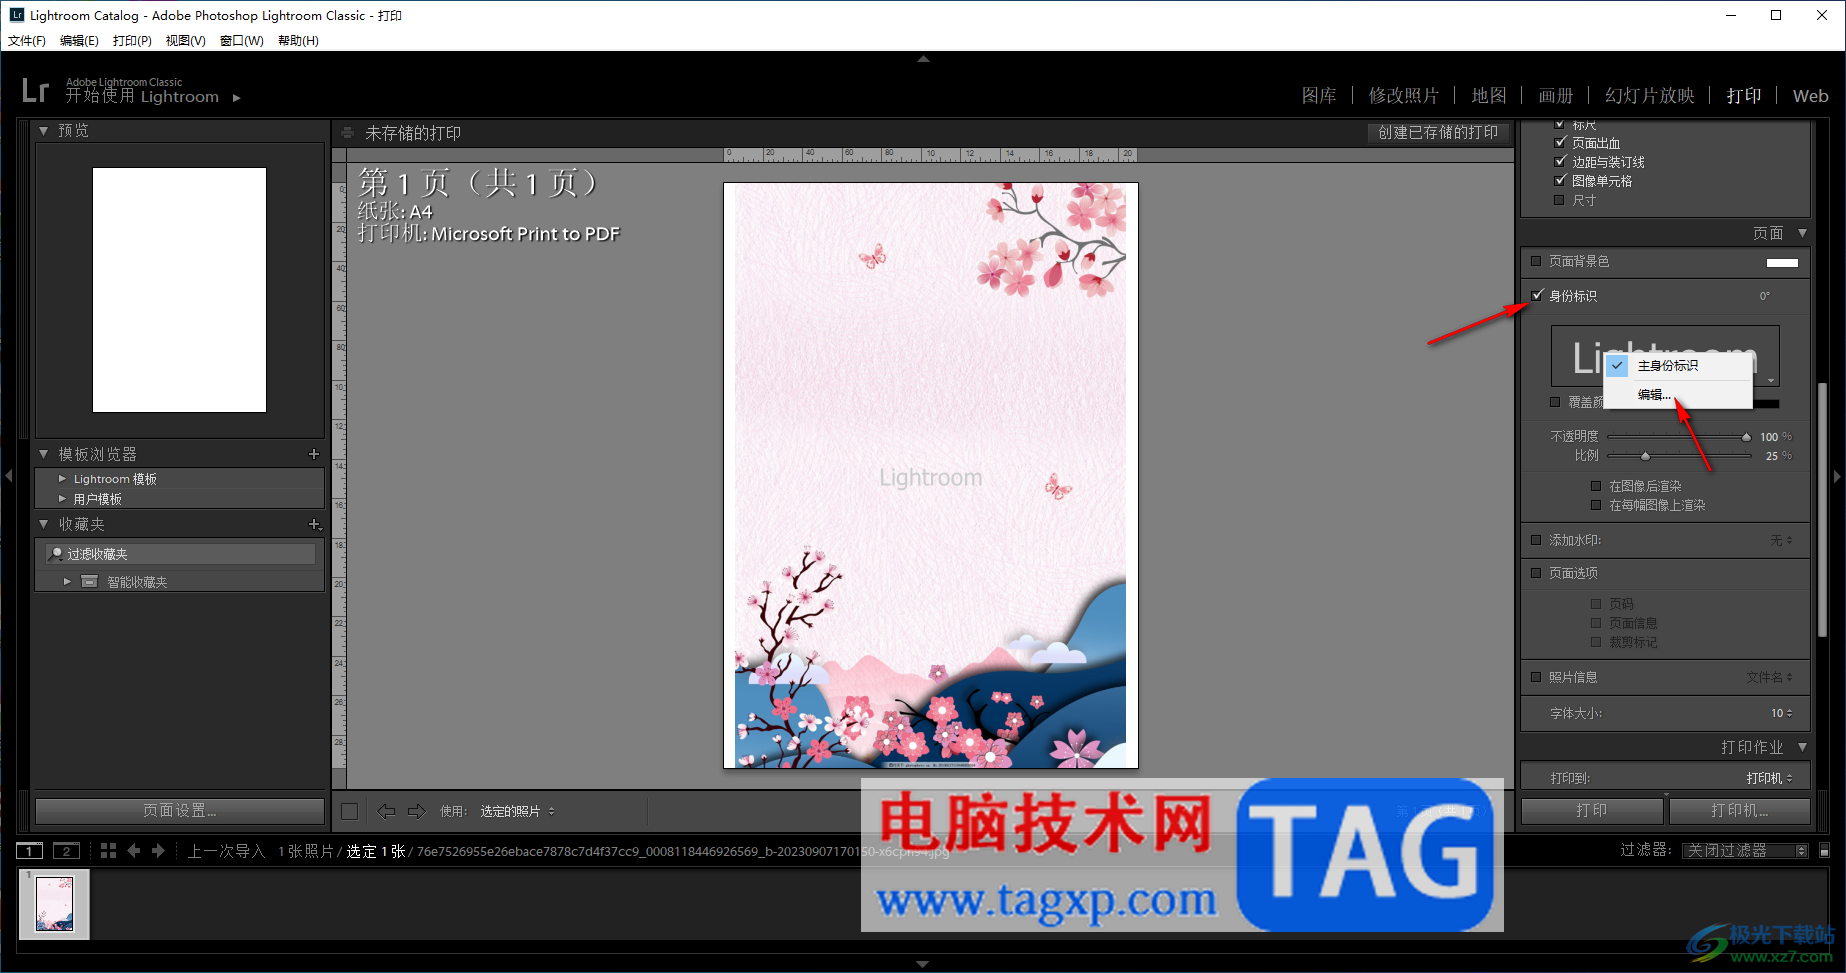Toggle the filter switch beside 关闭过滤器

(x=1825, y=851)
